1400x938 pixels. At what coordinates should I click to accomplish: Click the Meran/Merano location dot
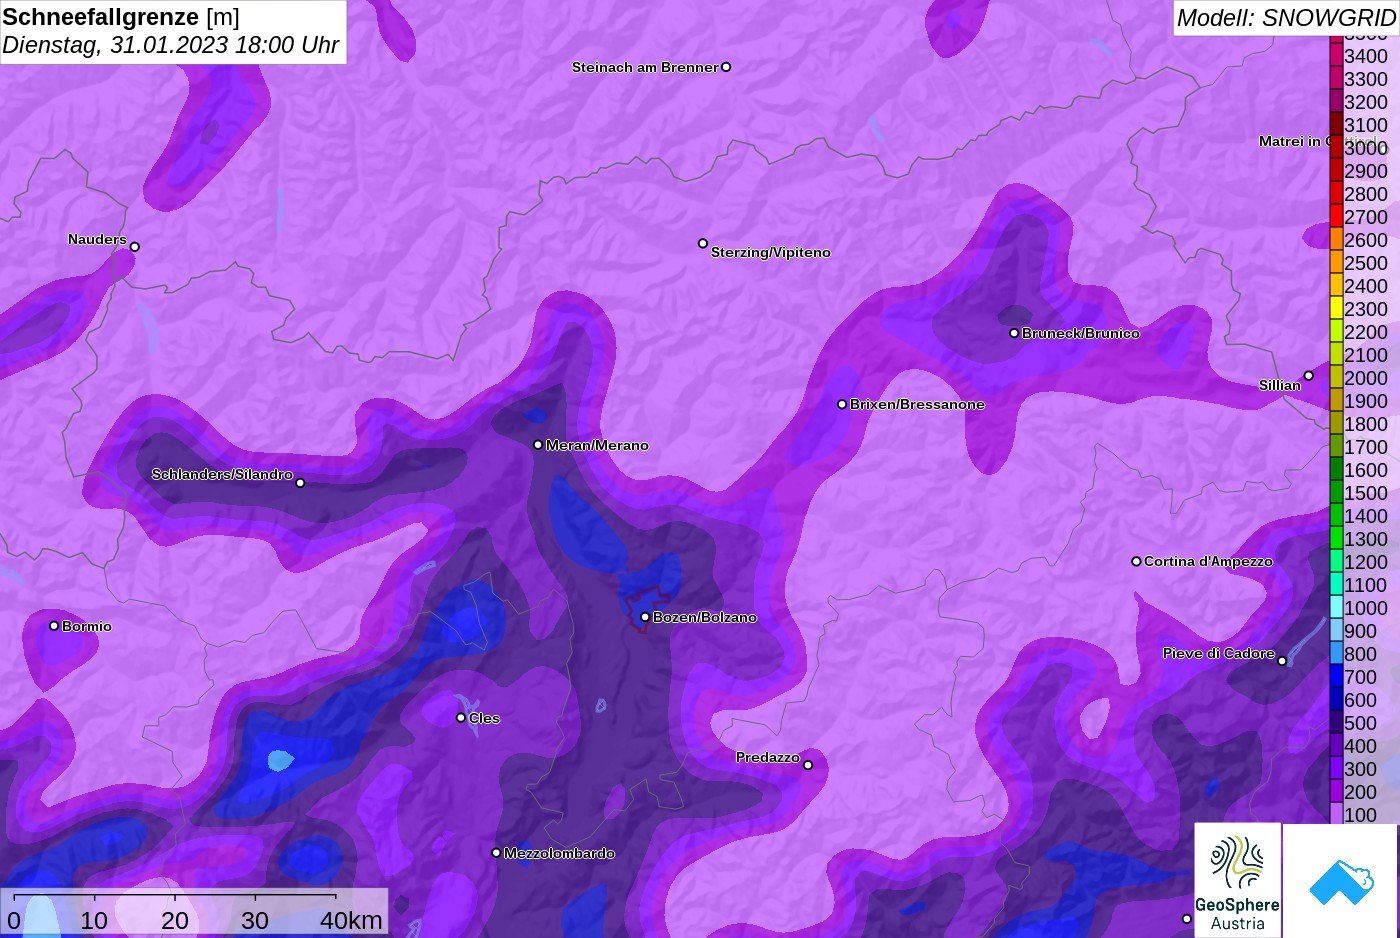tap(538, 445)
